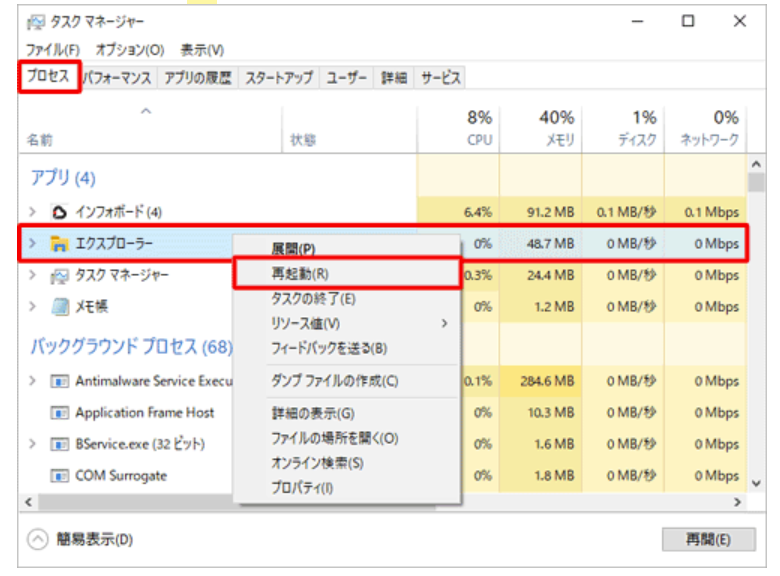Choose ファイルの場所を開く(O) menu entry
780x576 pixels.
(x=347, y=439)
